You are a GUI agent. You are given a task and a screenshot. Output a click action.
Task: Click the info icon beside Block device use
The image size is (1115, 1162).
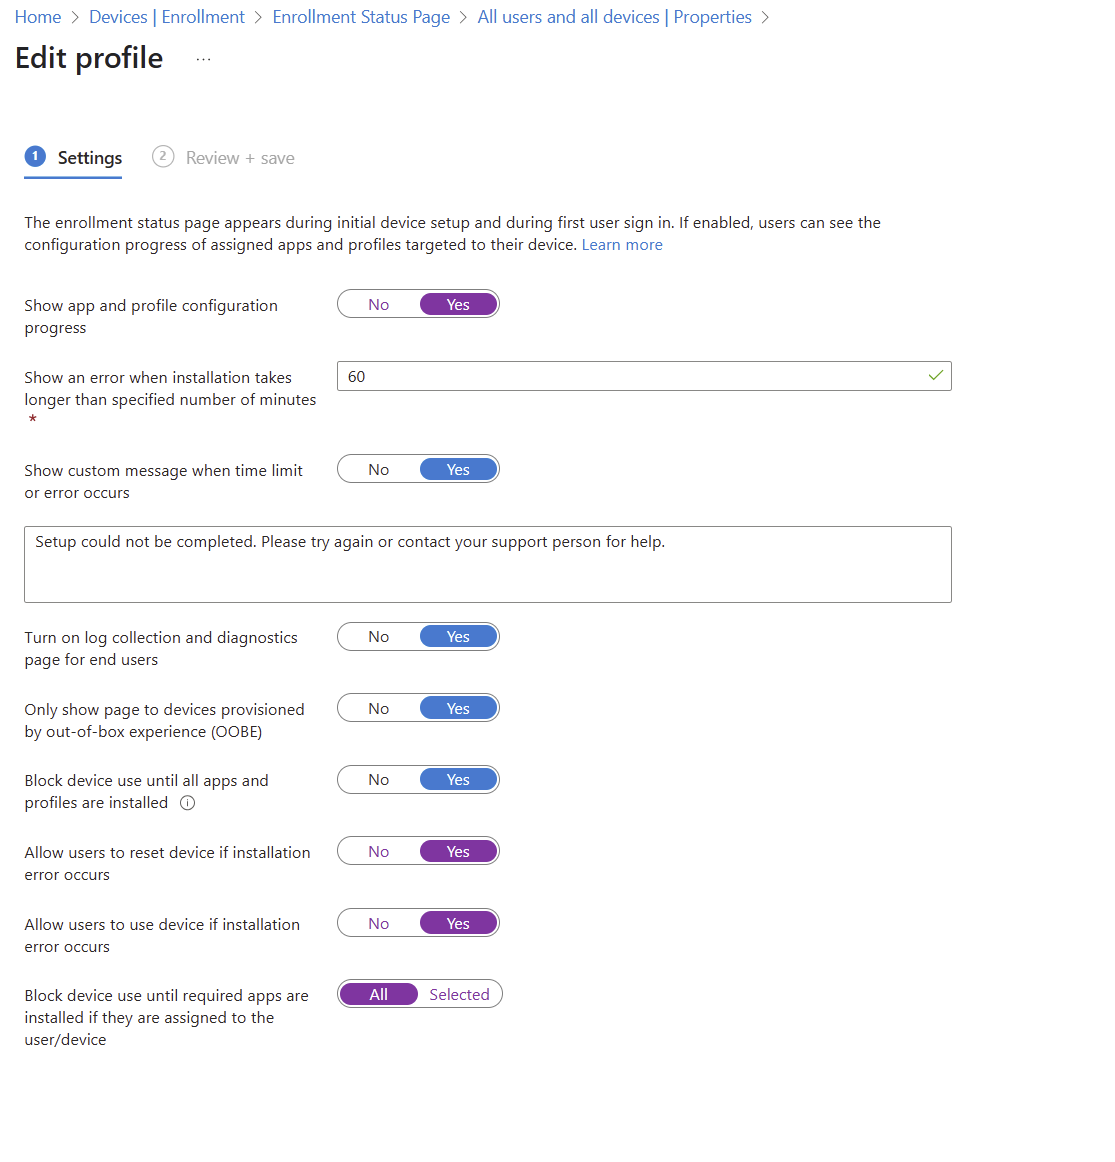click(187, 803)
